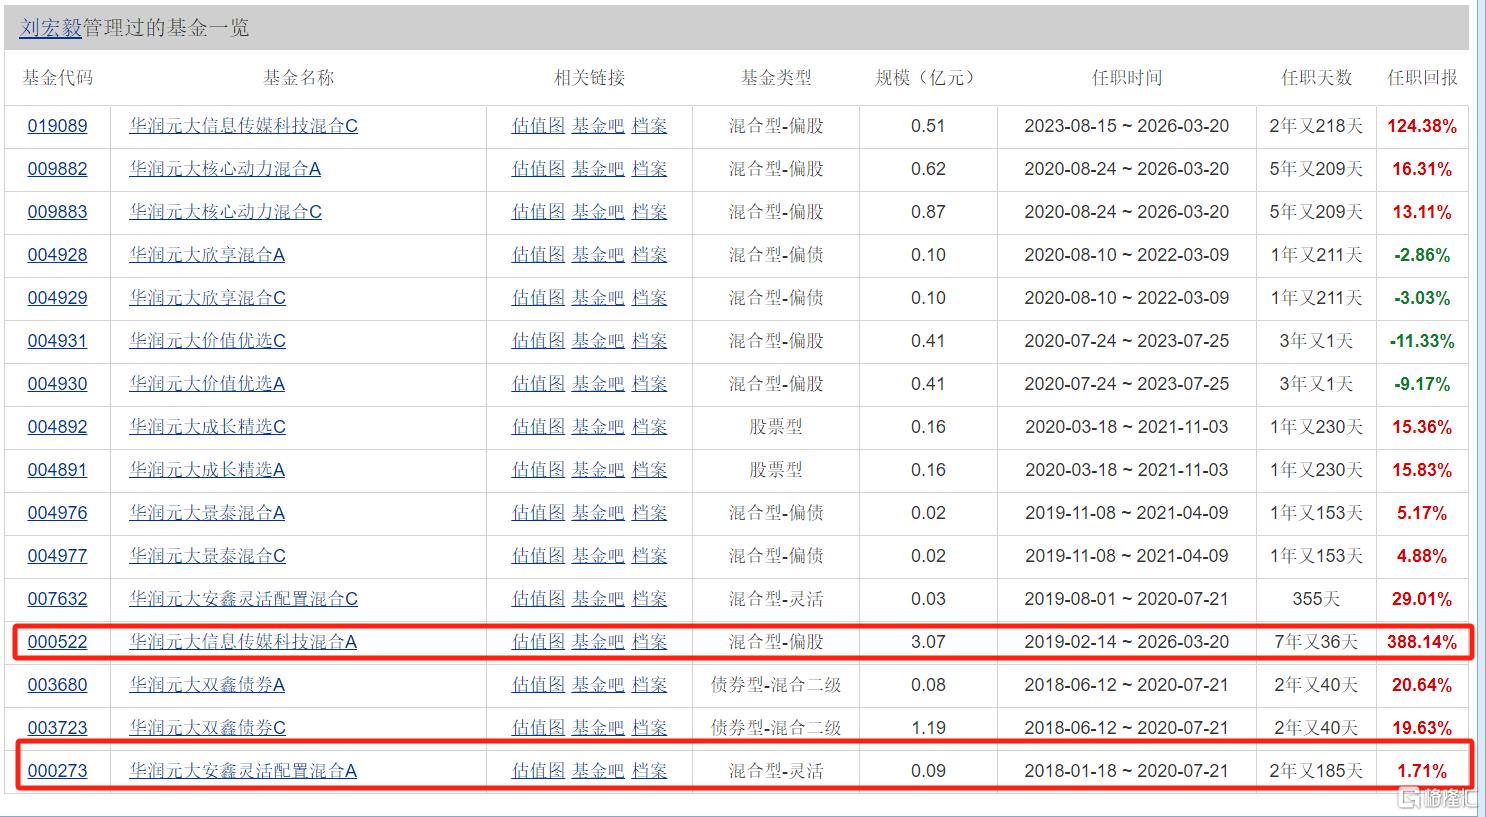Open fund code 019089
Screen dimensions: 1486x817
coord(57,126)
